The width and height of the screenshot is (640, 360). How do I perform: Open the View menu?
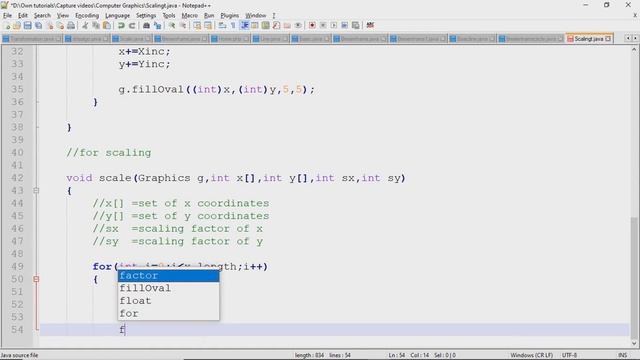tap(62, 16)
